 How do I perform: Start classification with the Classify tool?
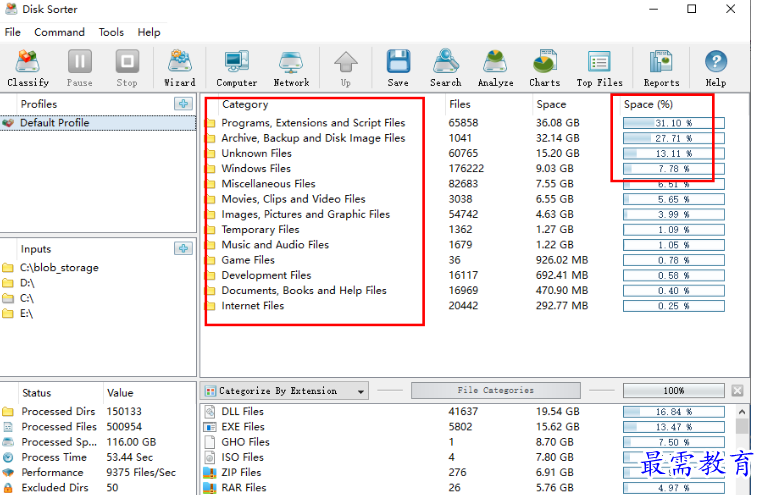pos(28,68)
